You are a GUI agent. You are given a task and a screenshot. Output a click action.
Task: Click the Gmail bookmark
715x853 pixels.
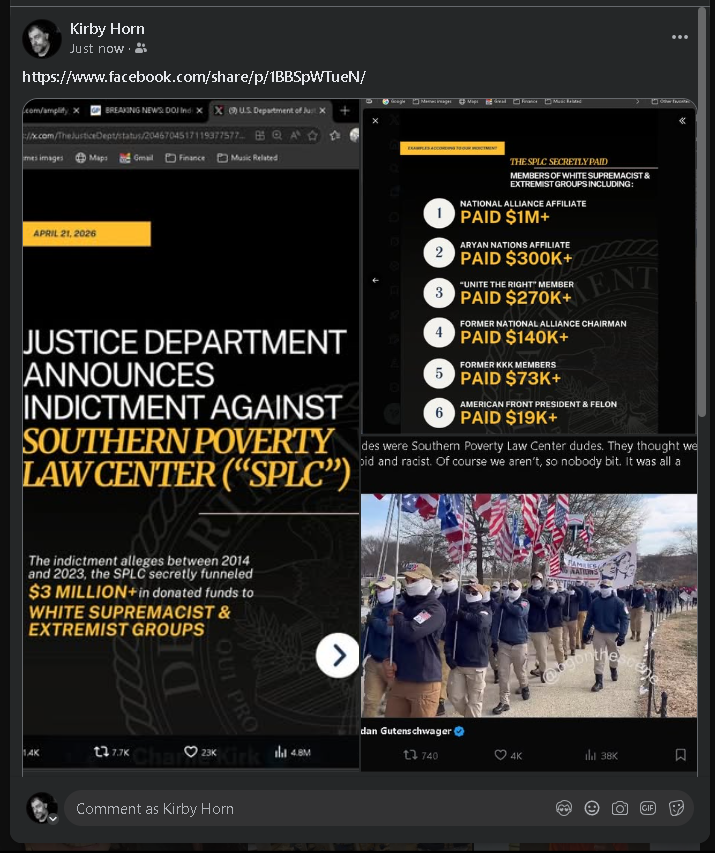[137, 158]
